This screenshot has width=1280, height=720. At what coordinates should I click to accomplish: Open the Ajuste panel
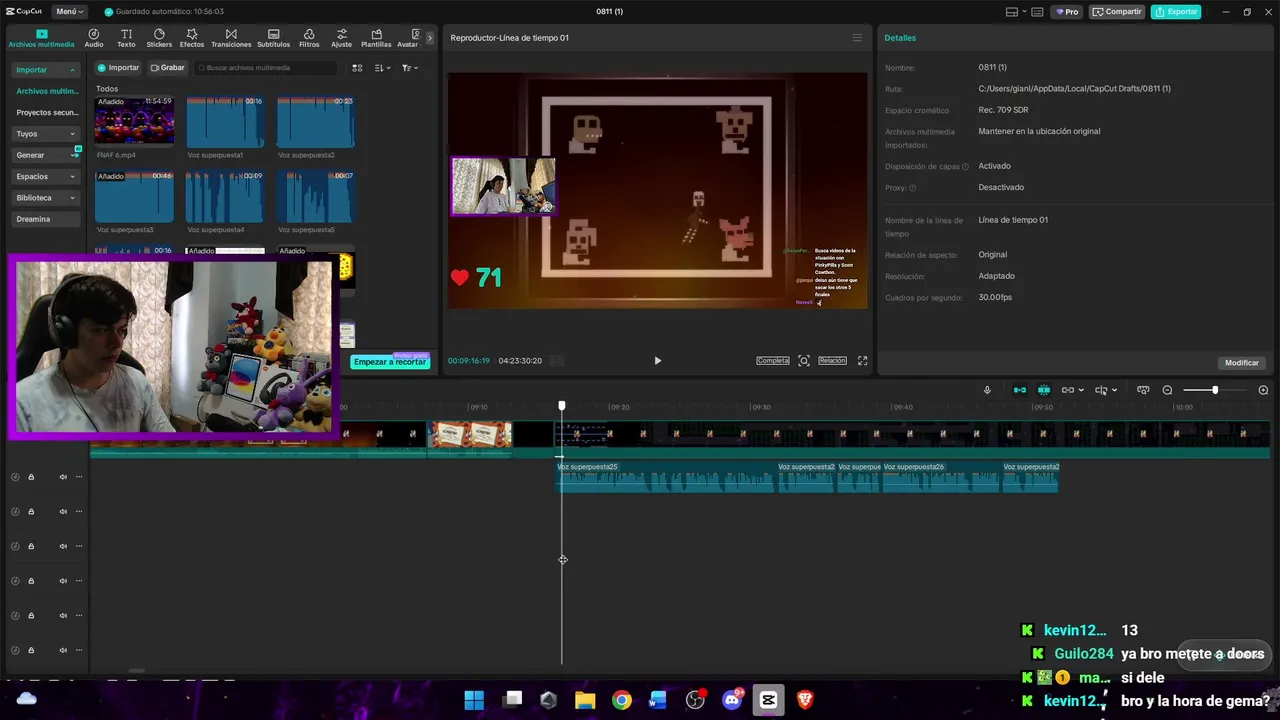pyautogui.click(x=342, y=38)
